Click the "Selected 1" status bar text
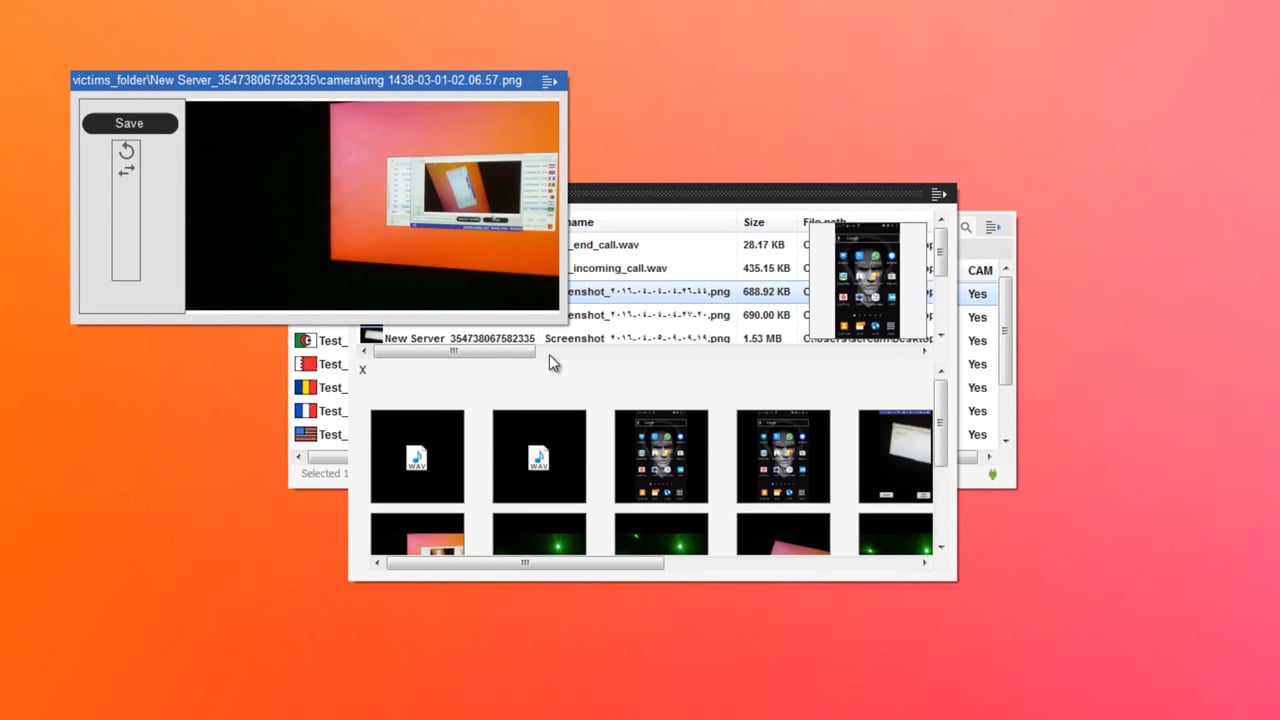Viewport: 1280px width, 720px height. coord(325,474)
